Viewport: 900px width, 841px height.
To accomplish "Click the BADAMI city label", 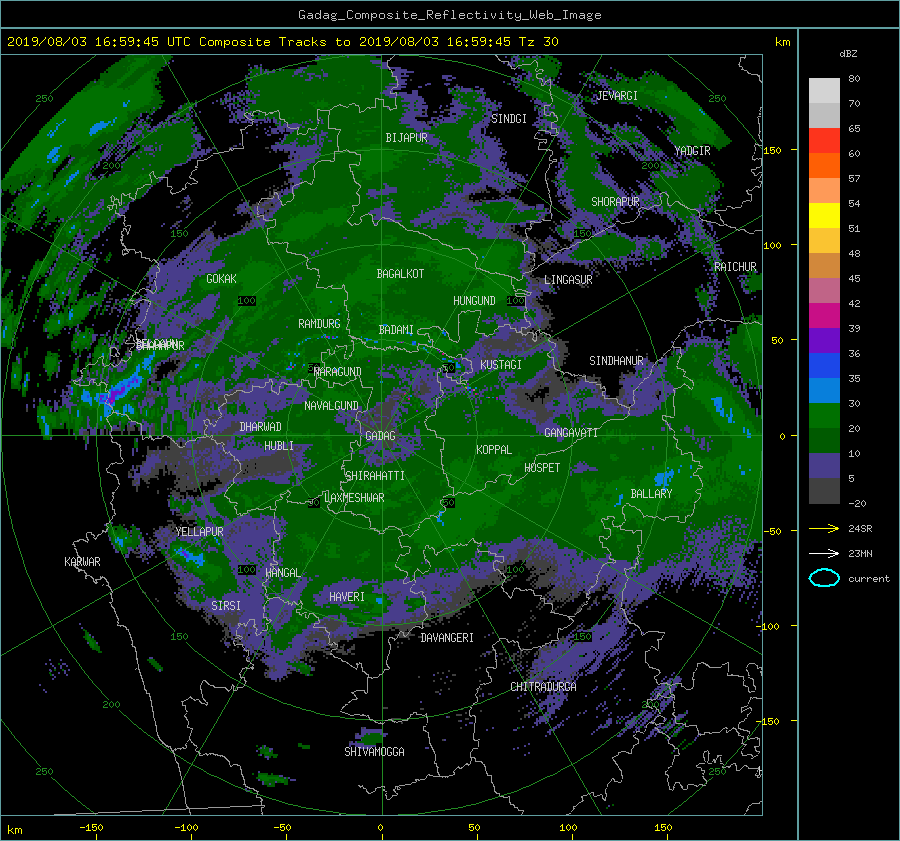I will 396,330.
